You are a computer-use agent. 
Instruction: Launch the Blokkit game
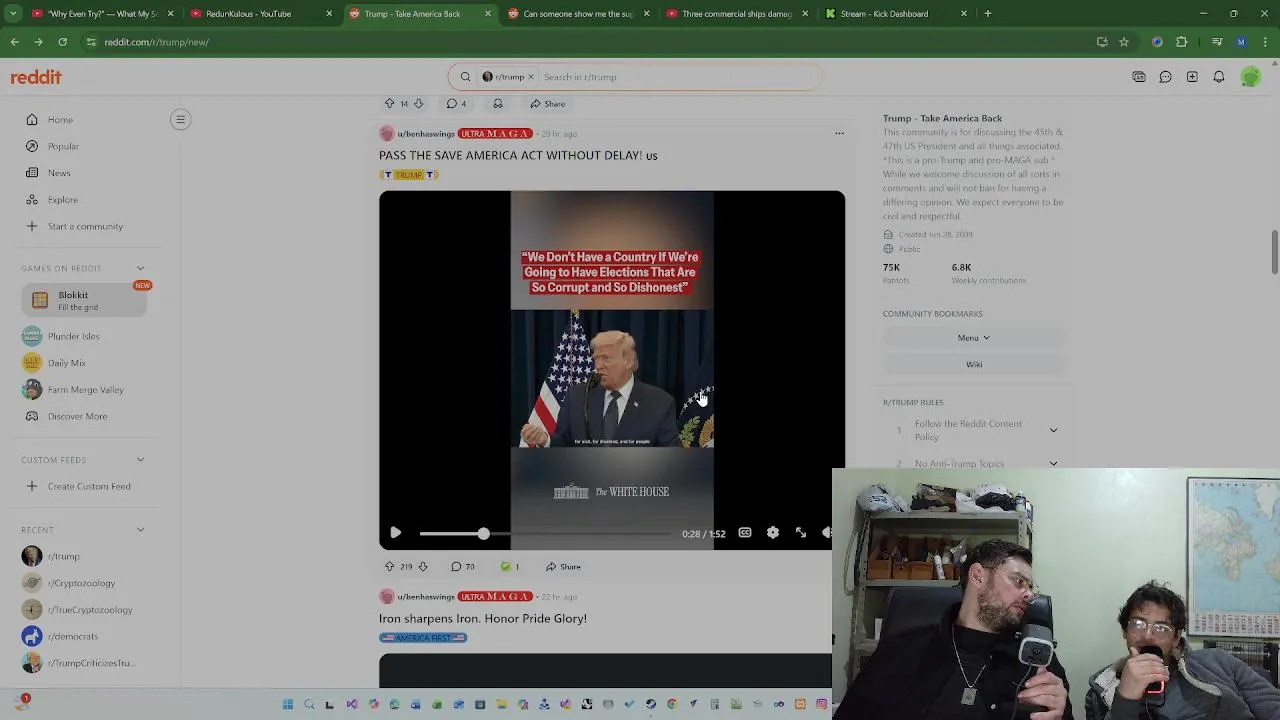tap(84, 300)
